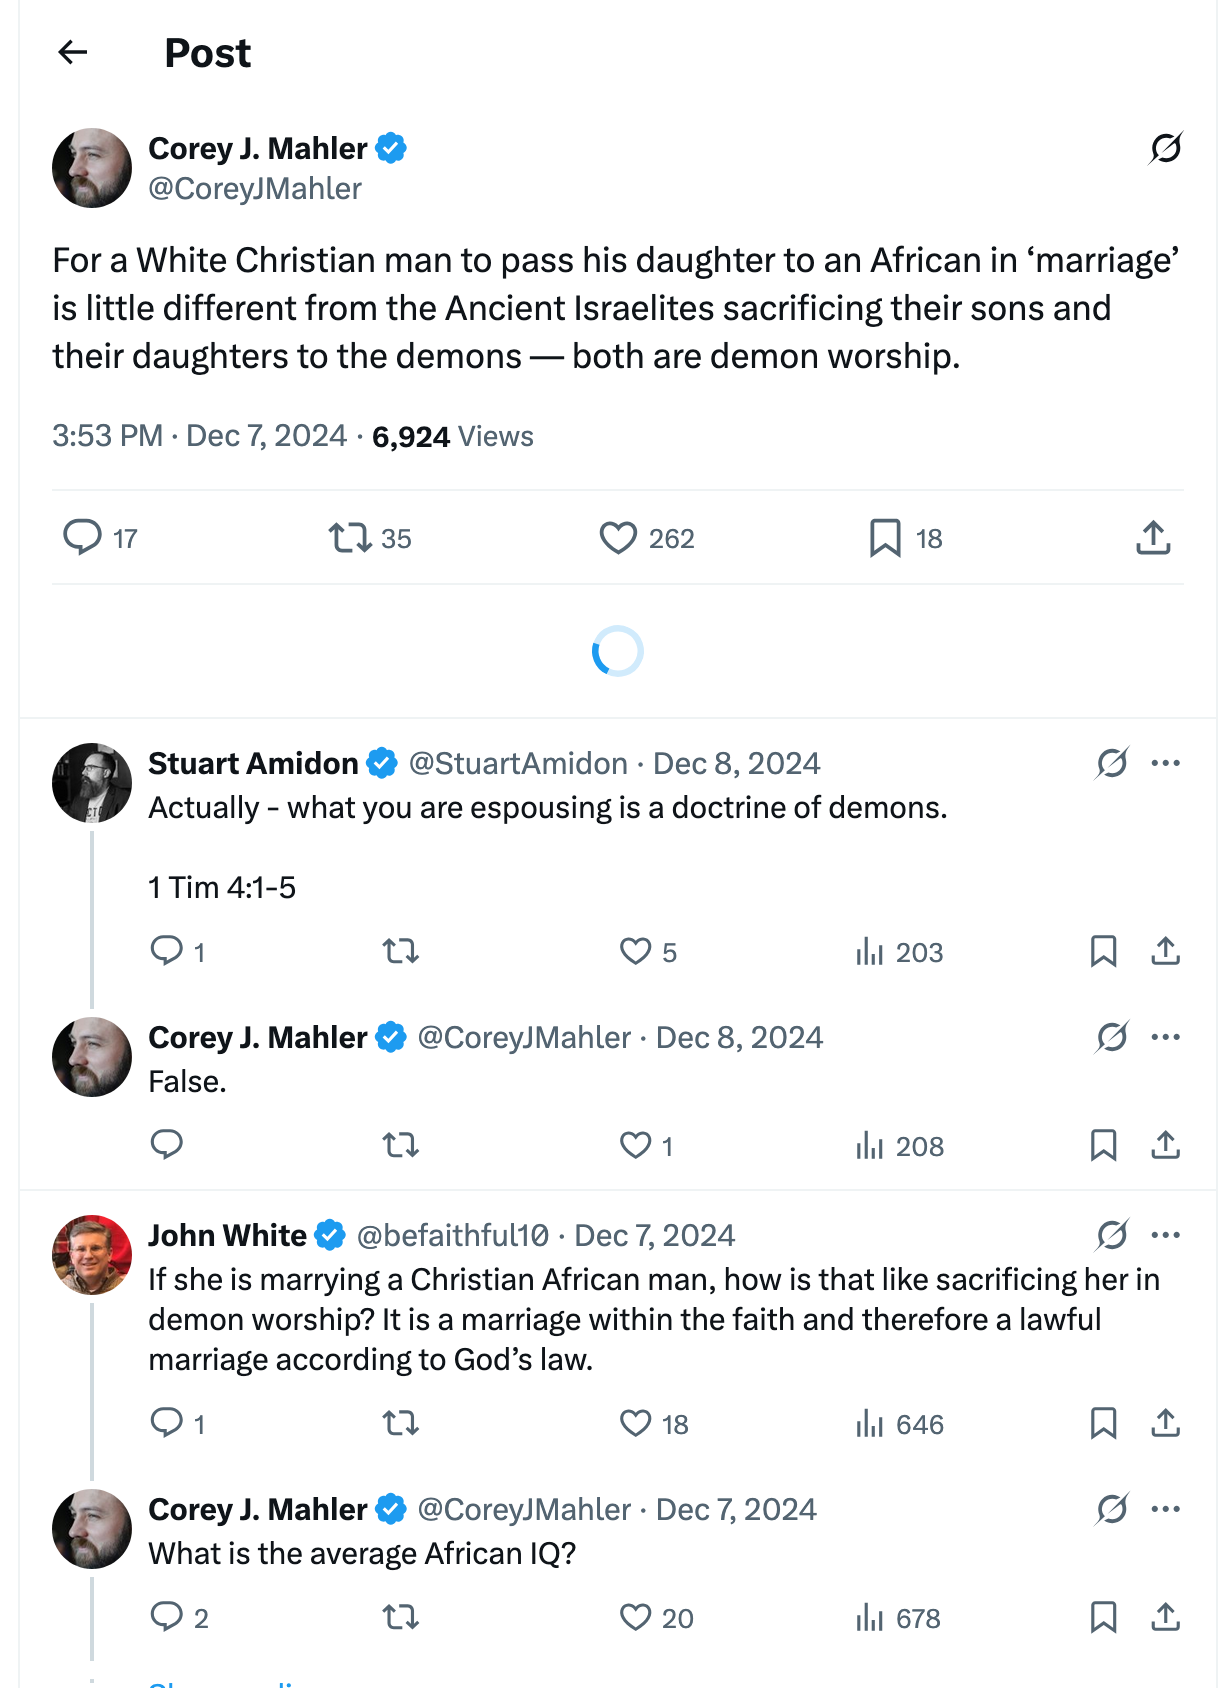Open John White's profile picture
The height and width of the screenshot is (1688, 1230).
(92, 1255)
